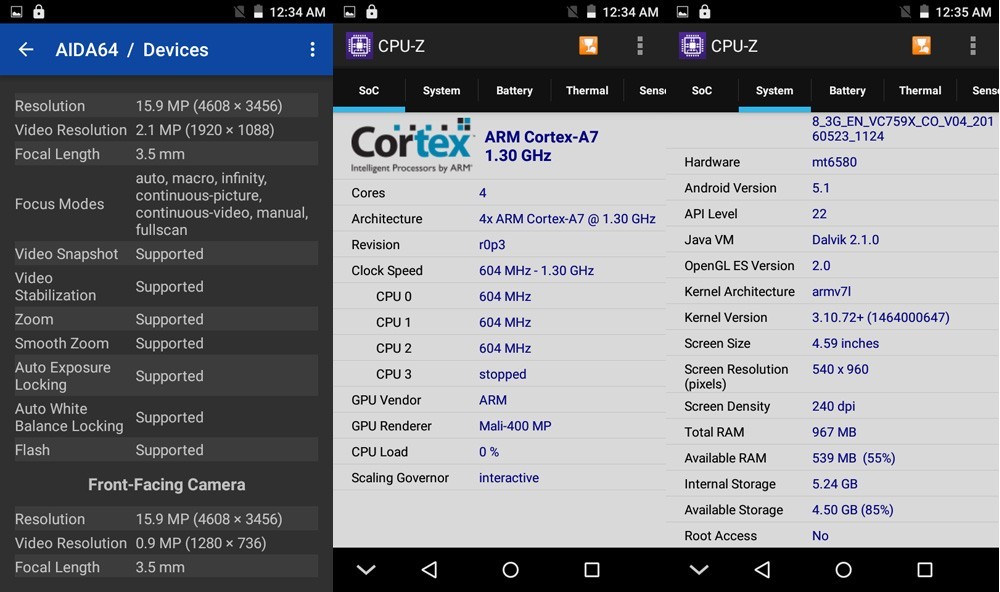Tap the orange validation icon on SoC screen
Viewport: 1000px width, 592px height.
pos(589,46)
